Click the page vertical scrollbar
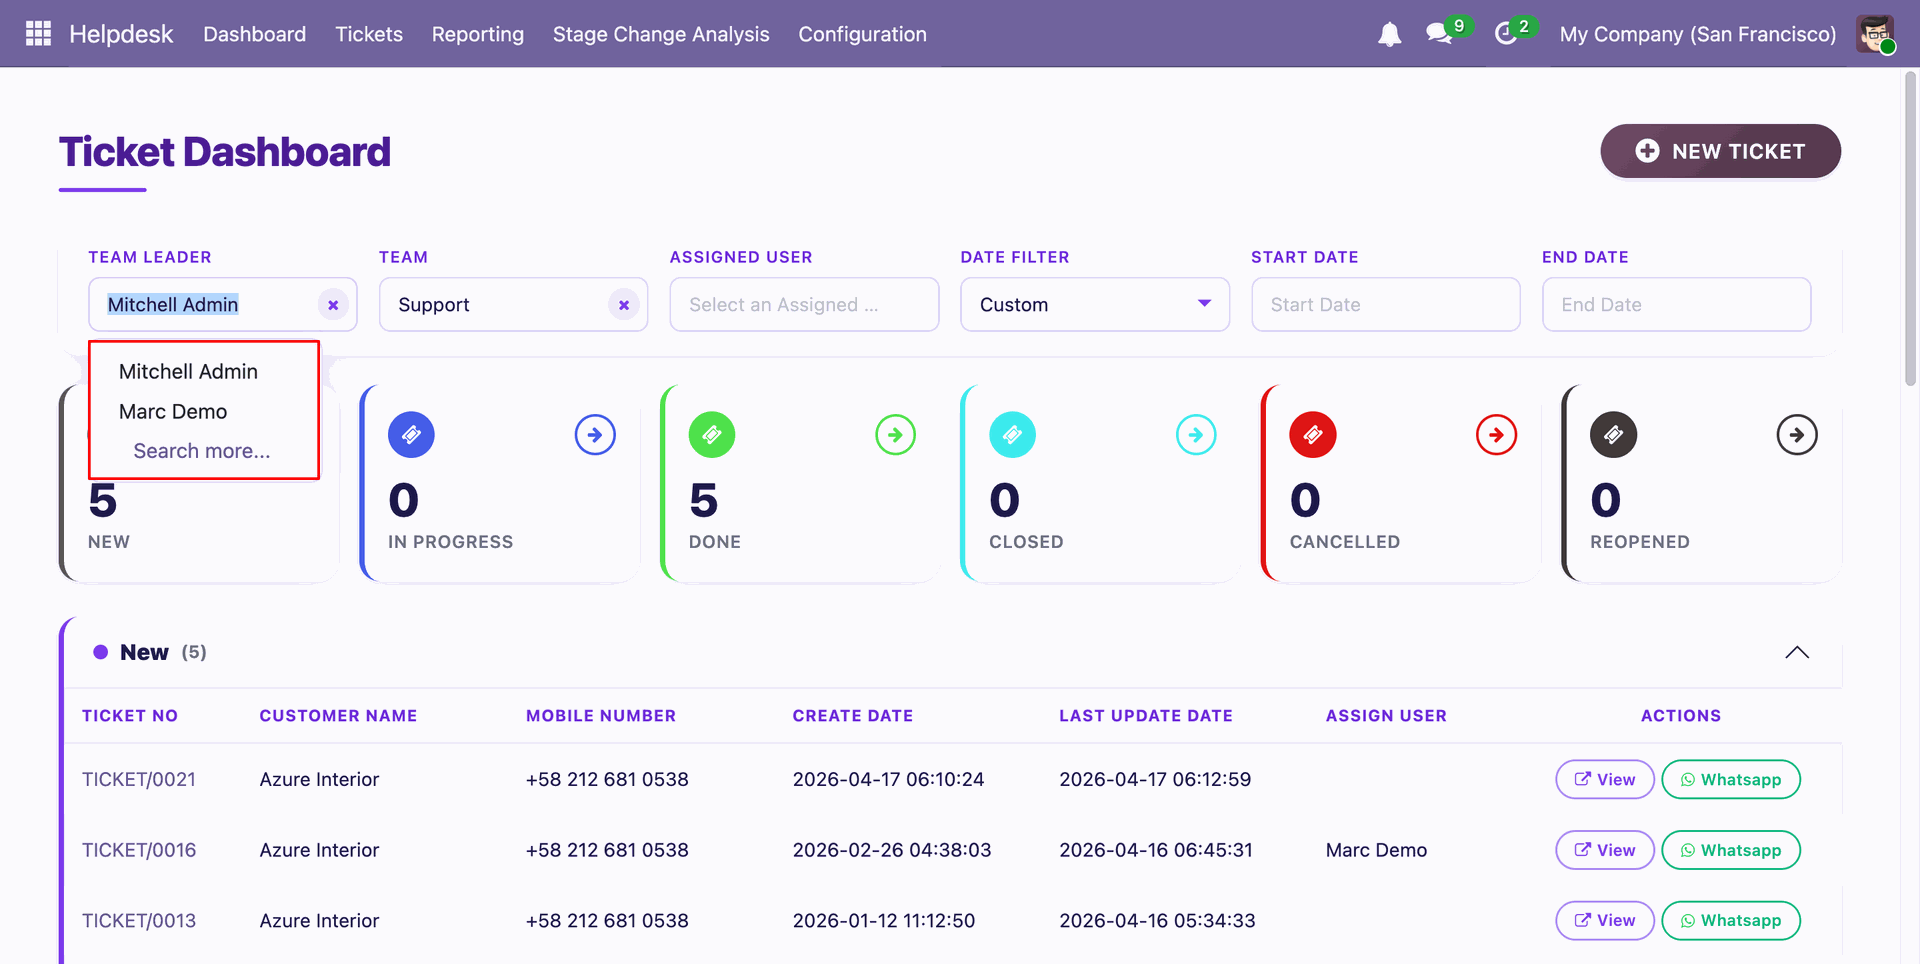This screenshot has height=964, width=1920. click(x=1910, y=228)
